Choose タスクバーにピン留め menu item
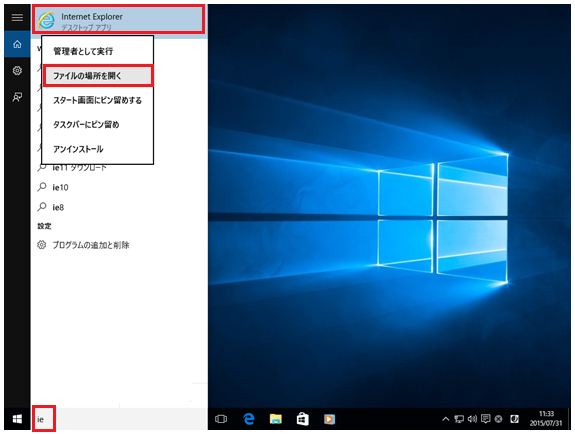Viewport: 575px width, 434px height. pos(97,125)
